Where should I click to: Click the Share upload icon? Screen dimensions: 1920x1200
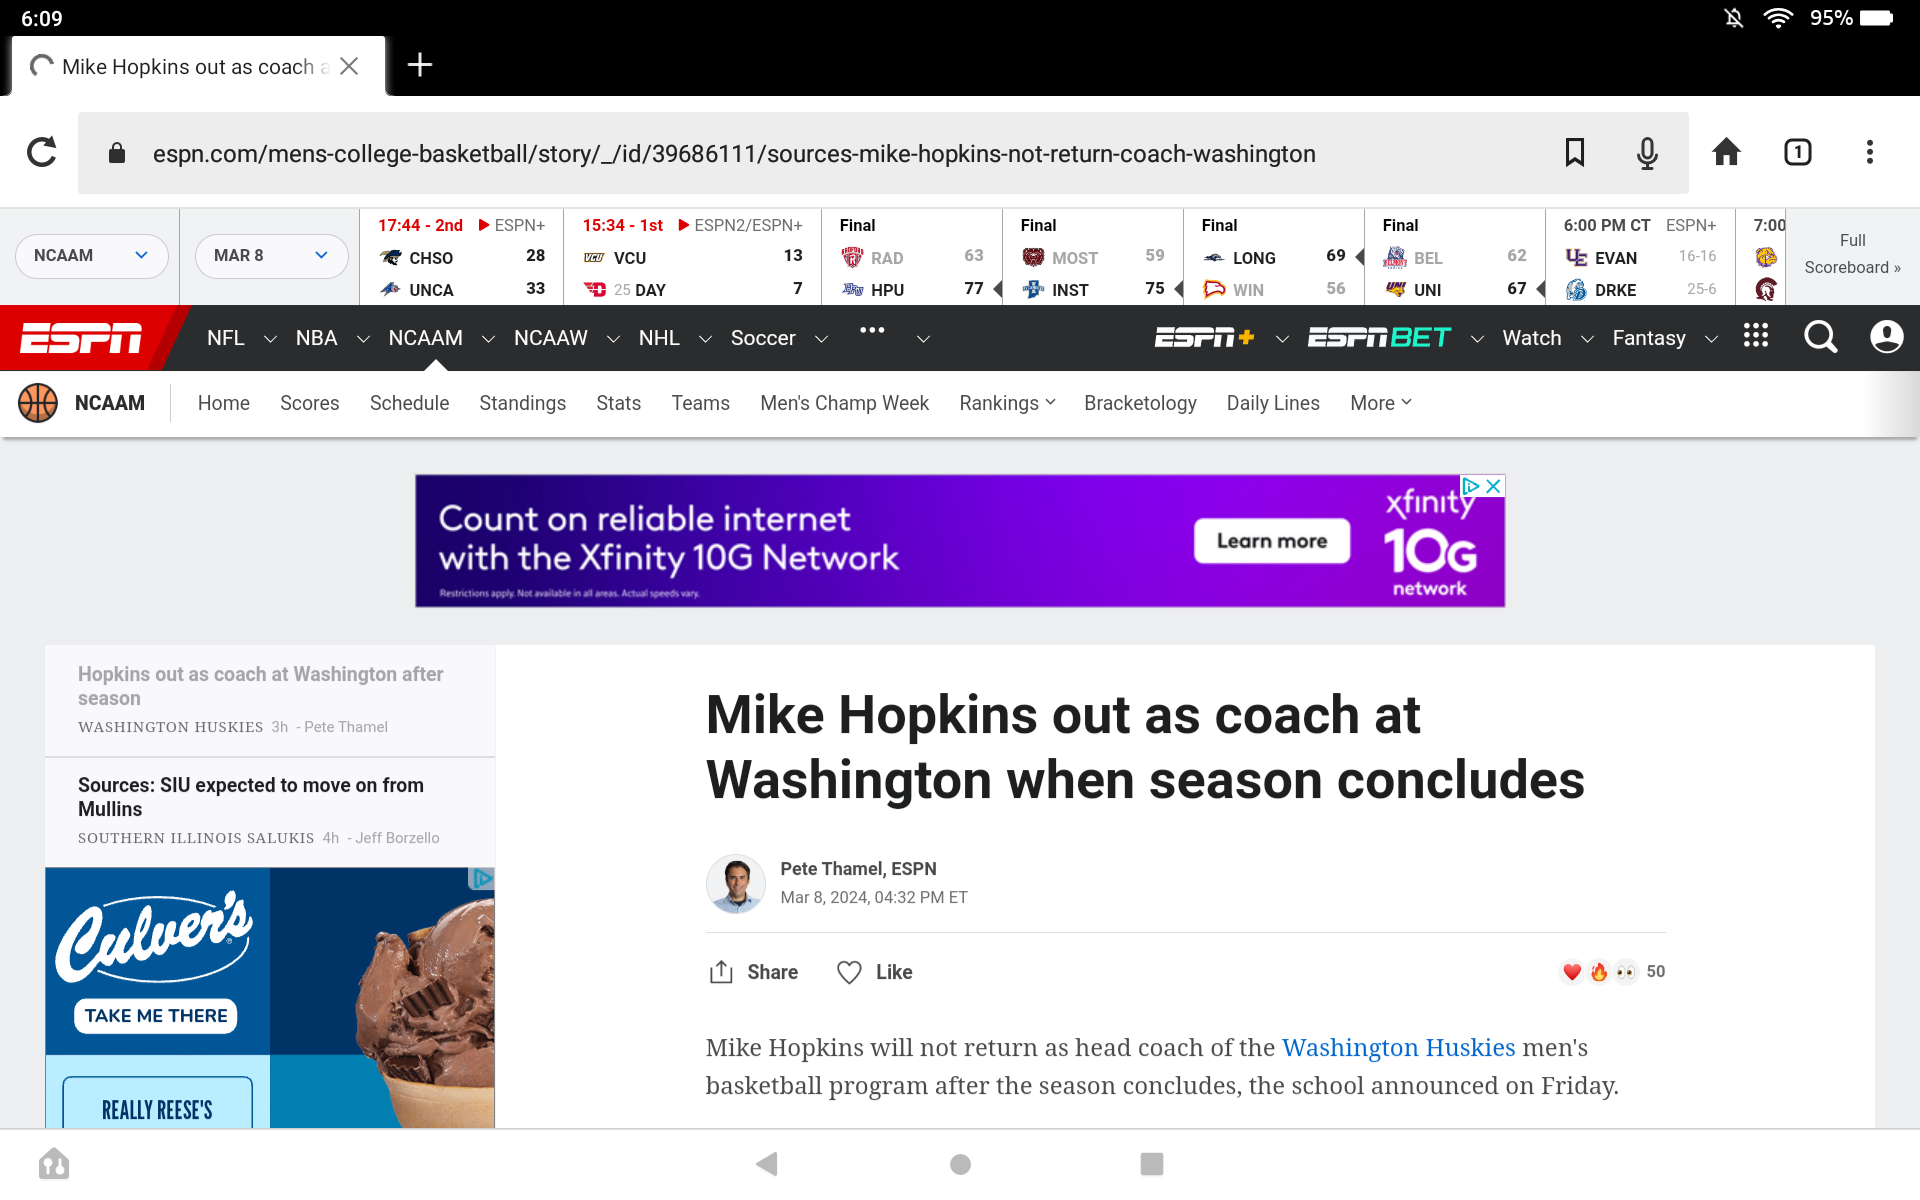[721, 972]
